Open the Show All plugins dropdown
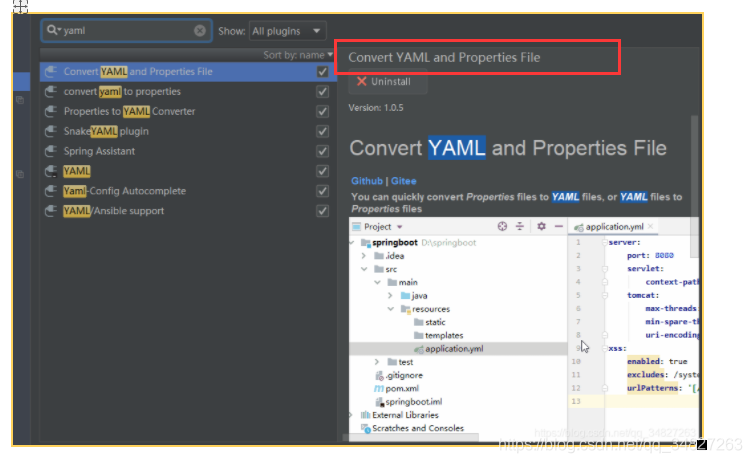 [x=288, y=31]
